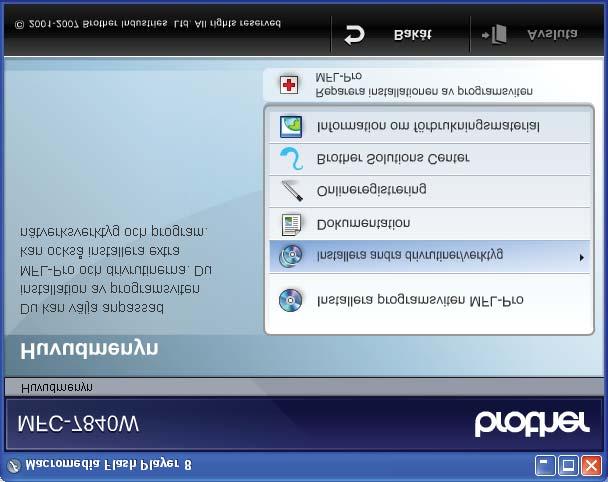Screen dimensions: 608x482
Task: Click the CD icon for Installera programsviten MFL-Pro
Action: click(290, 300)
